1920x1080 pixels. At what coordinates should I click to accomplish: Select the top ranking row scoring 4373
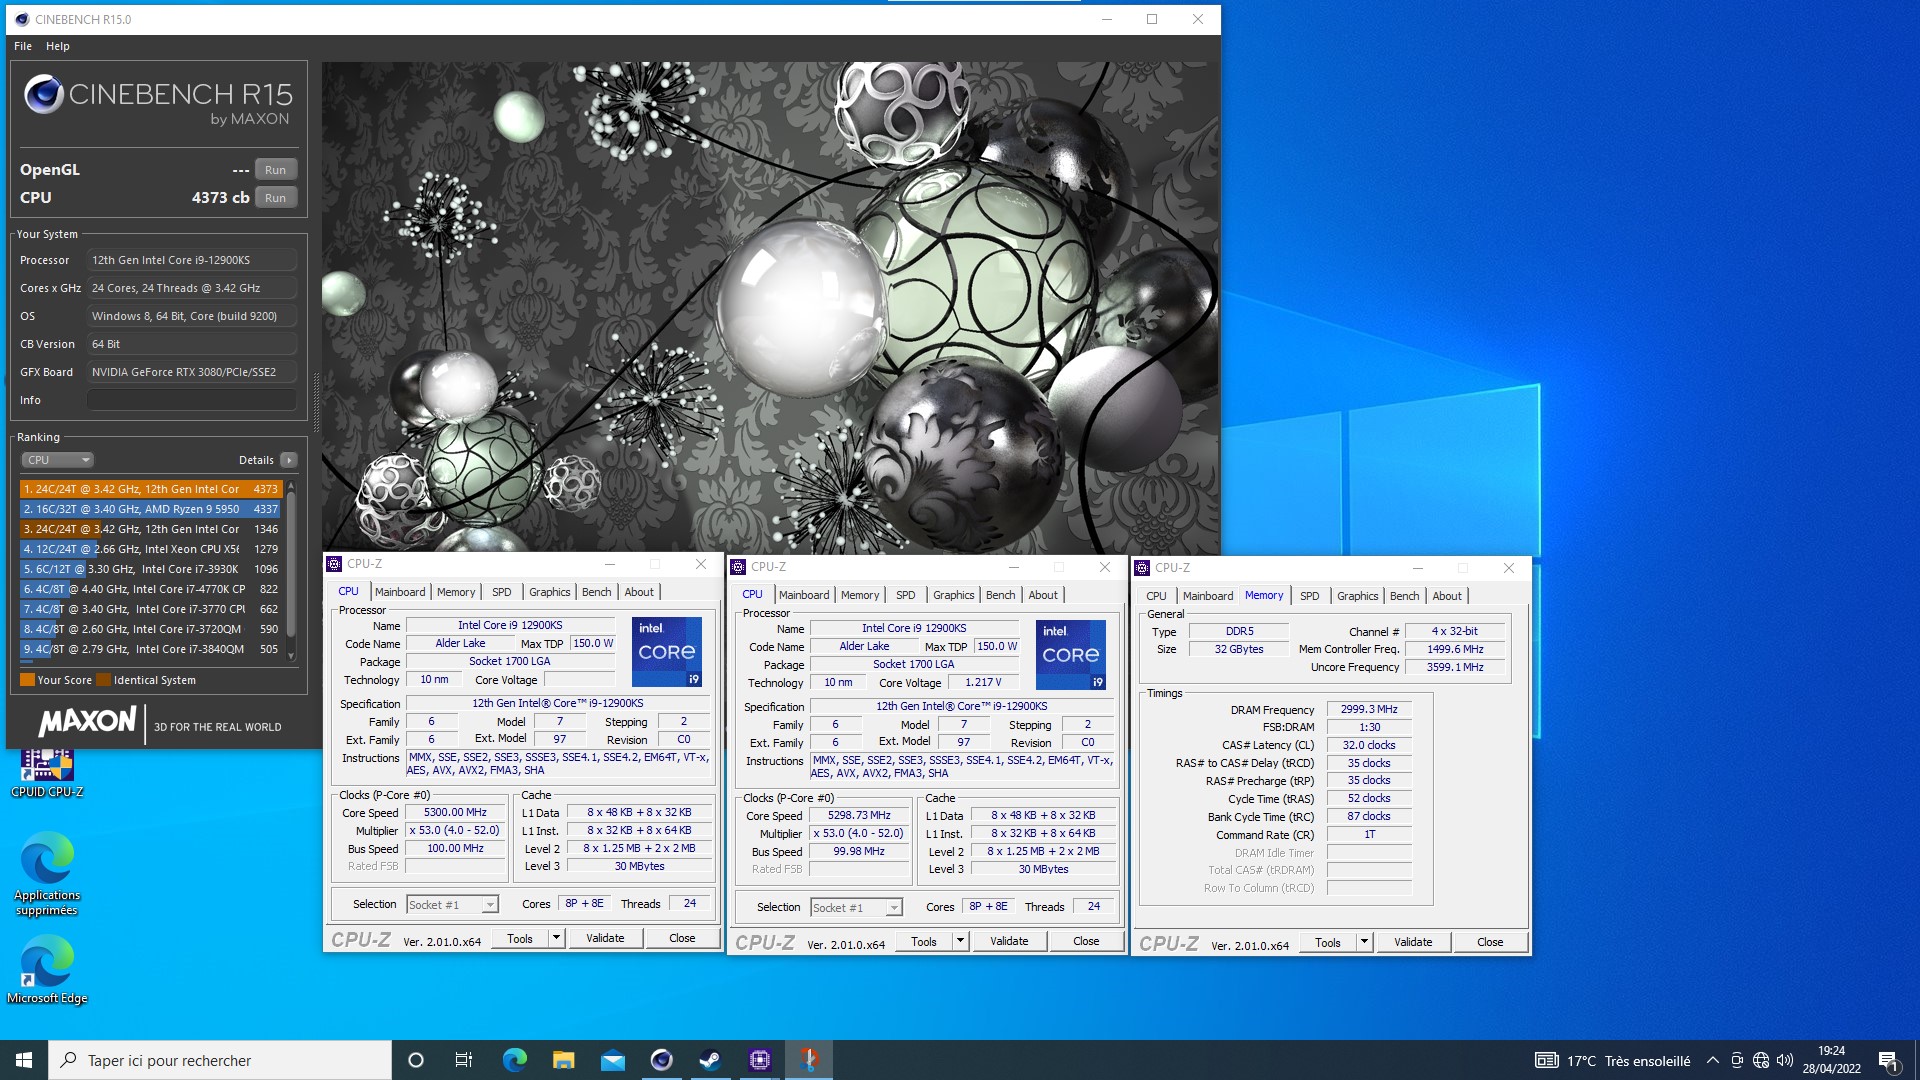click(x=151, y=489)
